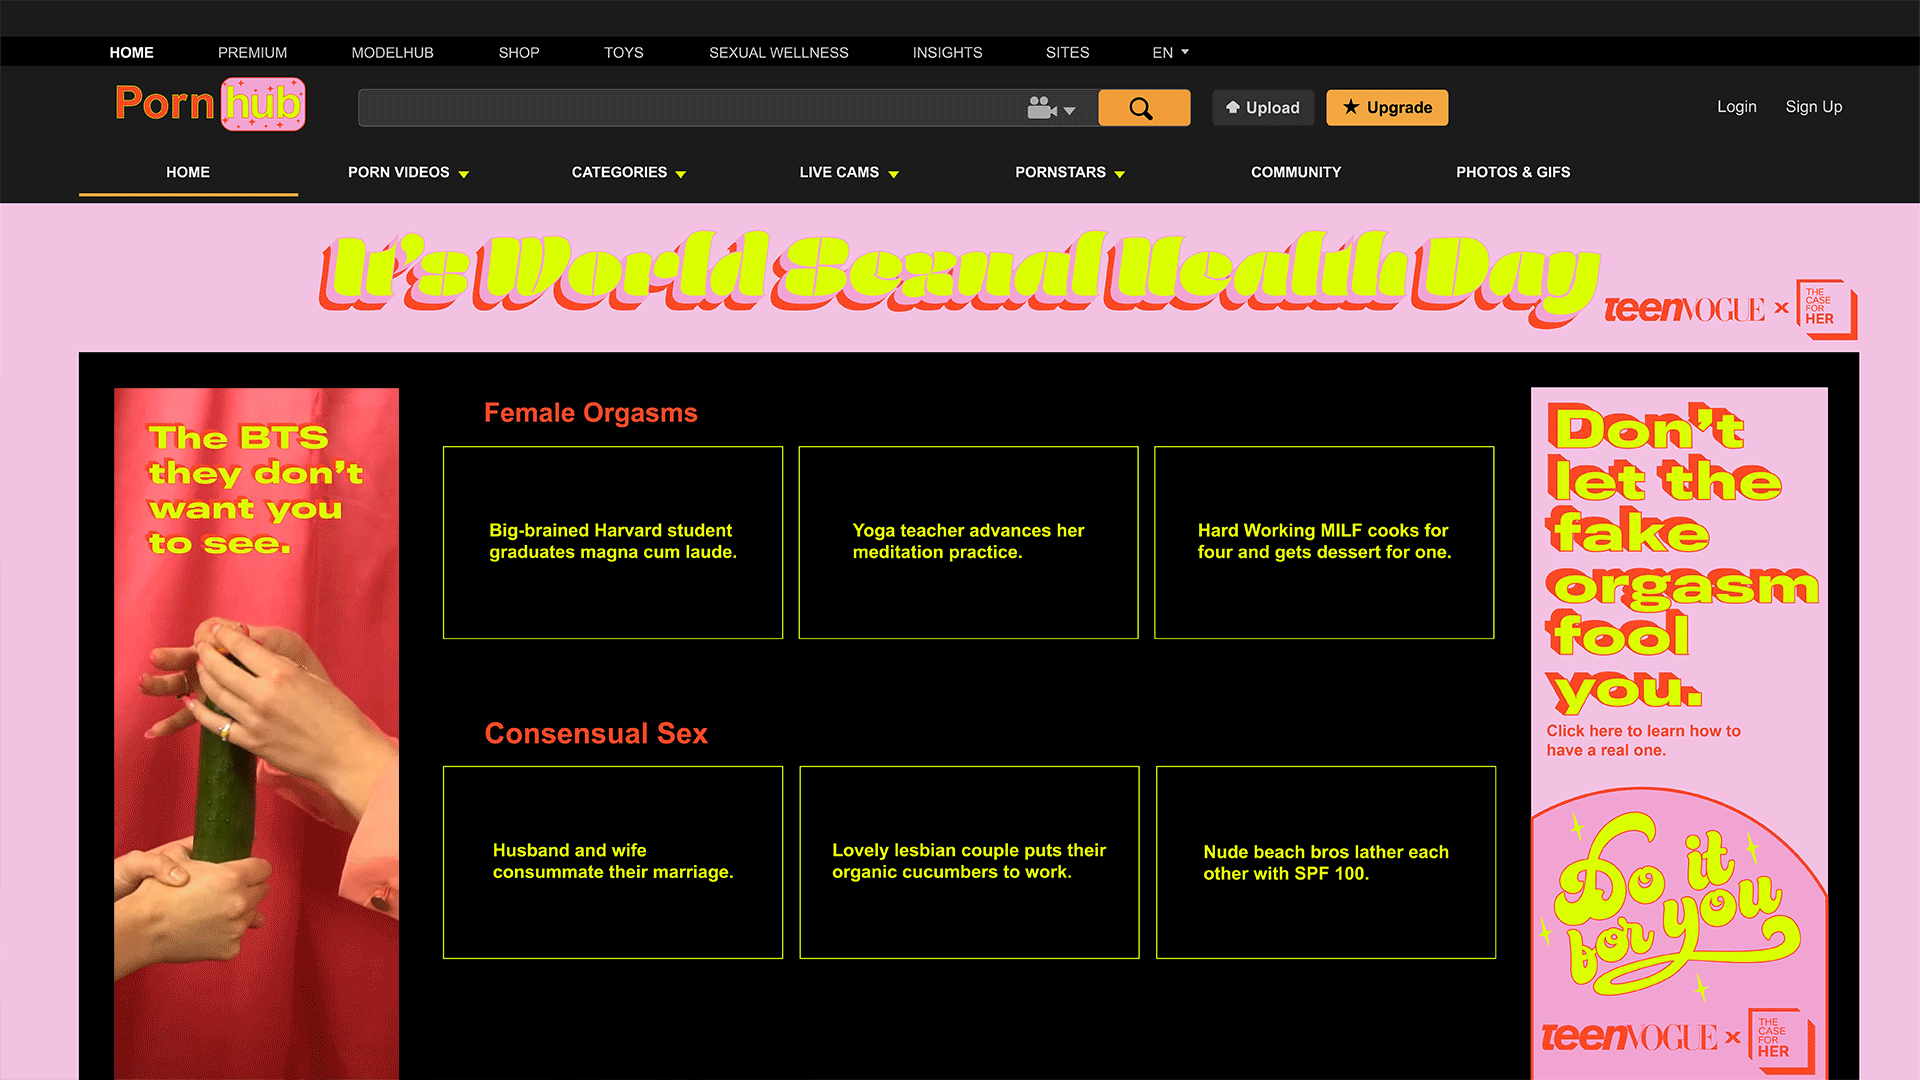The image size is (1920, 1080).
Task: Click the Upload button
Action: pyautogui.click(x=1263, y=108)
